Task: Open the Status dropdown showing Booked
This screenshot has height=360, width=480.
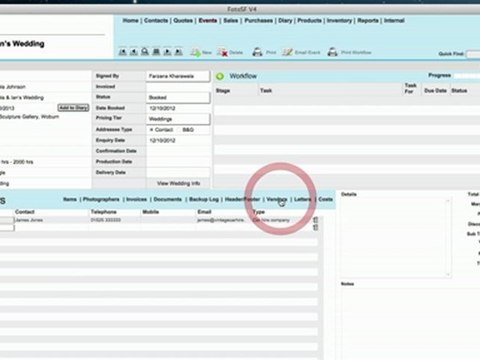Action: (178, 97)
